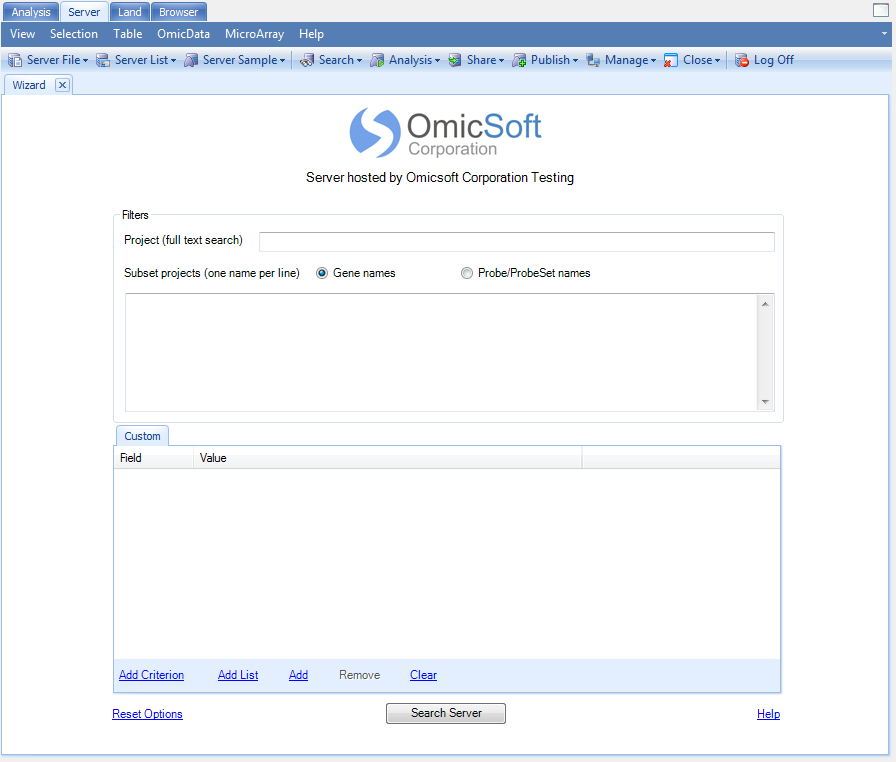The height and width of the screenshot is (762, 896).
Task: Expand the Search dropdown arrow
Action: [x=359, y=61]
